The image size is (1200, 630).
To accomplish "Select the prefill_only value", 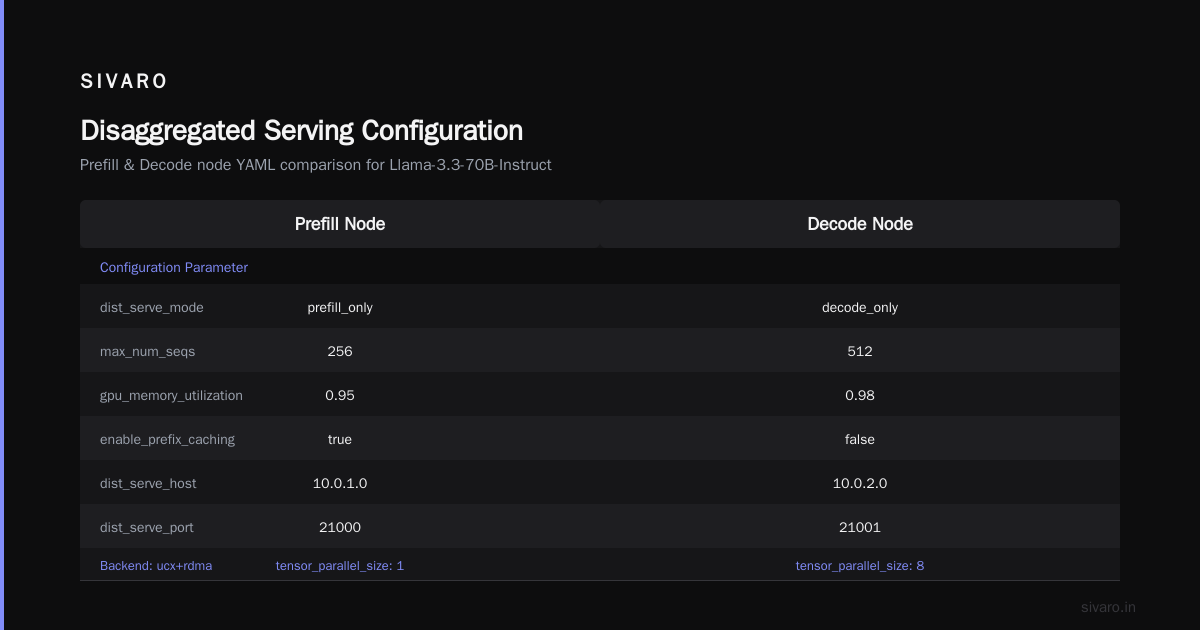I will click(x=340, y=308).
